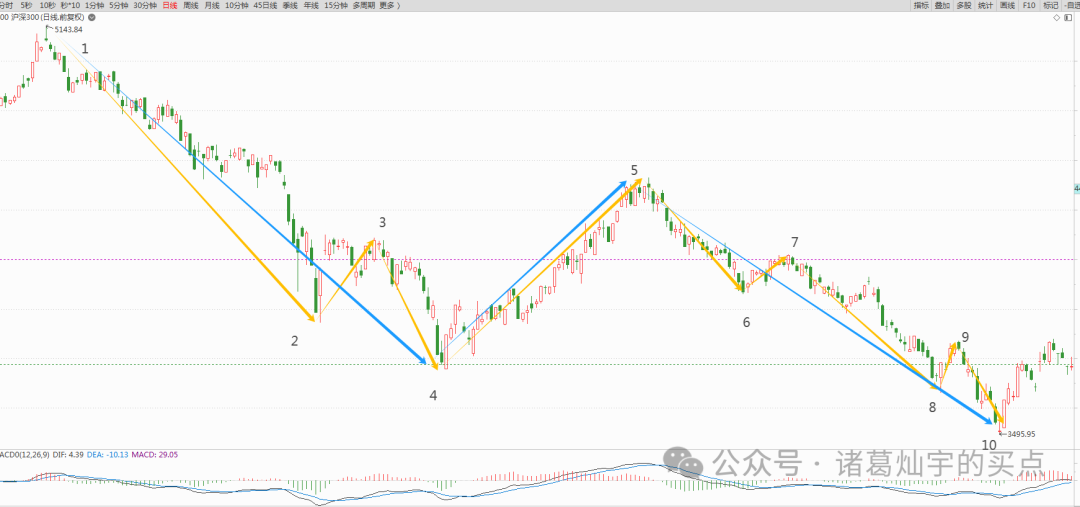Select the 45日线 period

(267, 6)
